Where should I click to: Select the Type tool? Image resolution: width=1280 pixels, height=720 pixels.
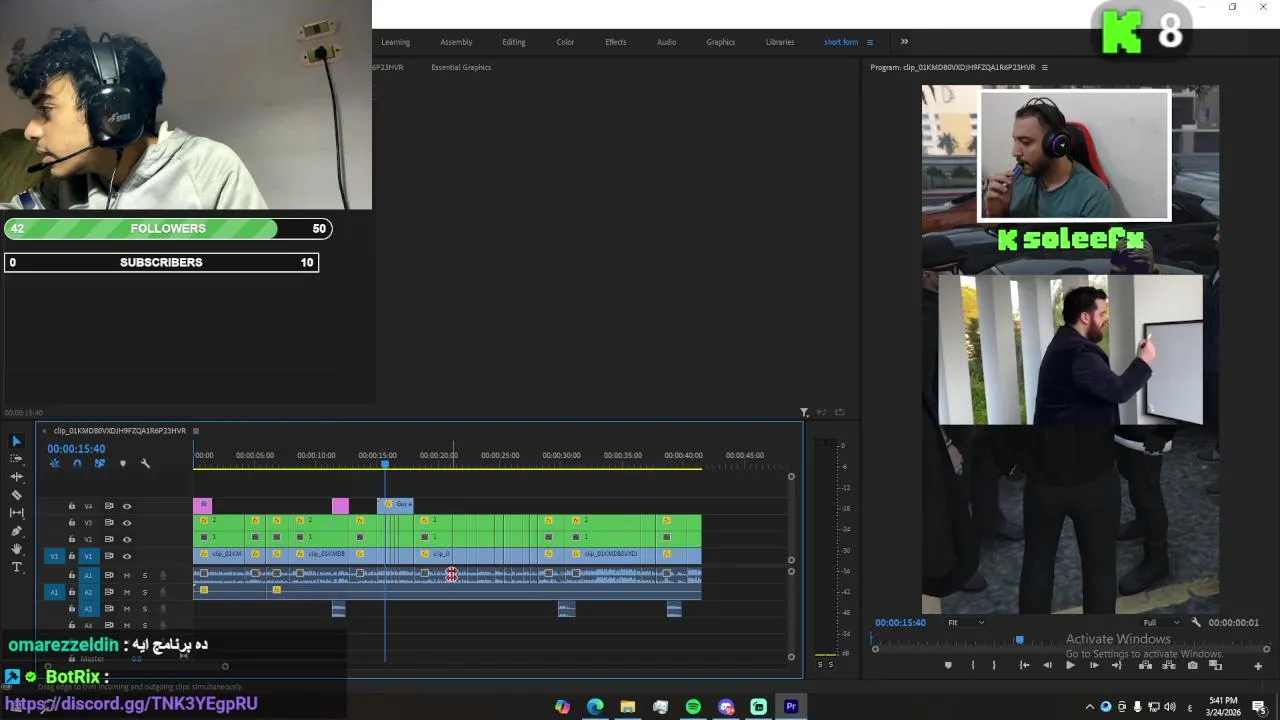[16, 567]
